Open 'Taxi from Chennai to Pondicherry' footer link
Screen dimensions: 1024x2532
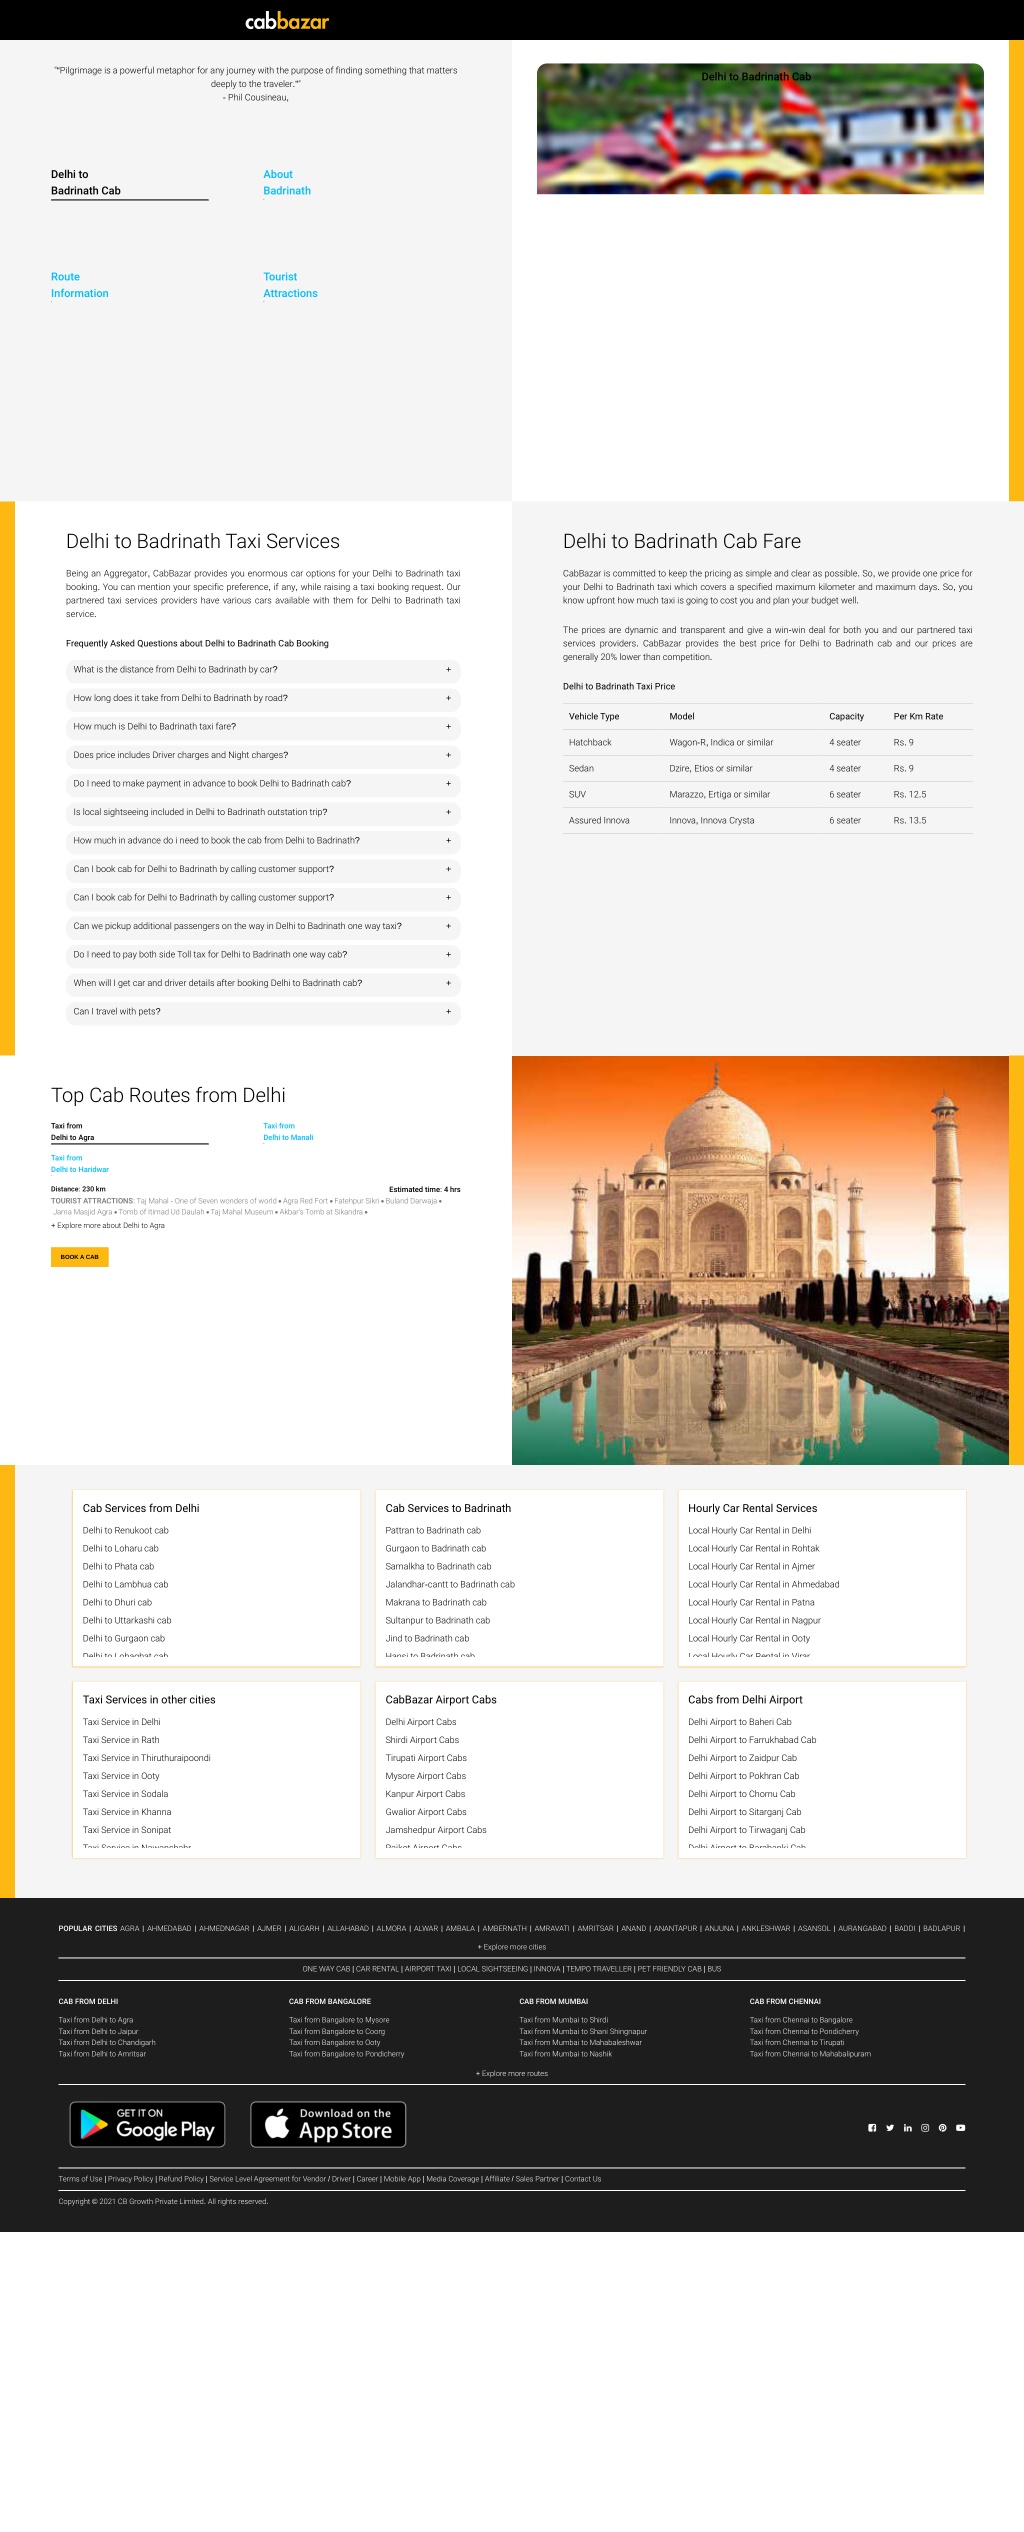coord(804,2032)
